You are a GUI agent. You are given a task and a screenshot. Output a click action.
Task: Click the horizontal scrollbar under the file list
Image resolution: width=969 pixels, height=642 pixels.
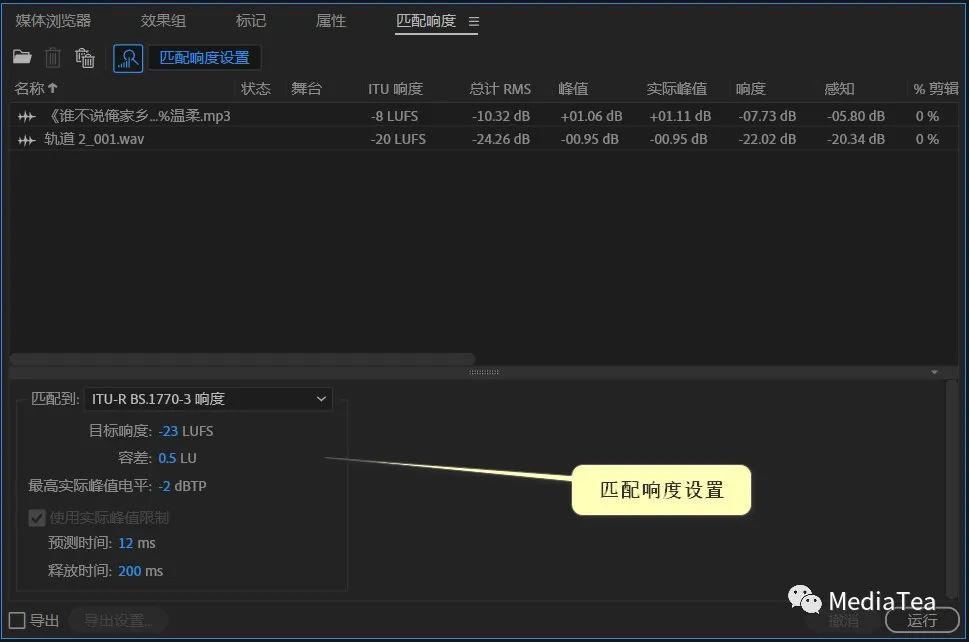[x=242, y=359]
